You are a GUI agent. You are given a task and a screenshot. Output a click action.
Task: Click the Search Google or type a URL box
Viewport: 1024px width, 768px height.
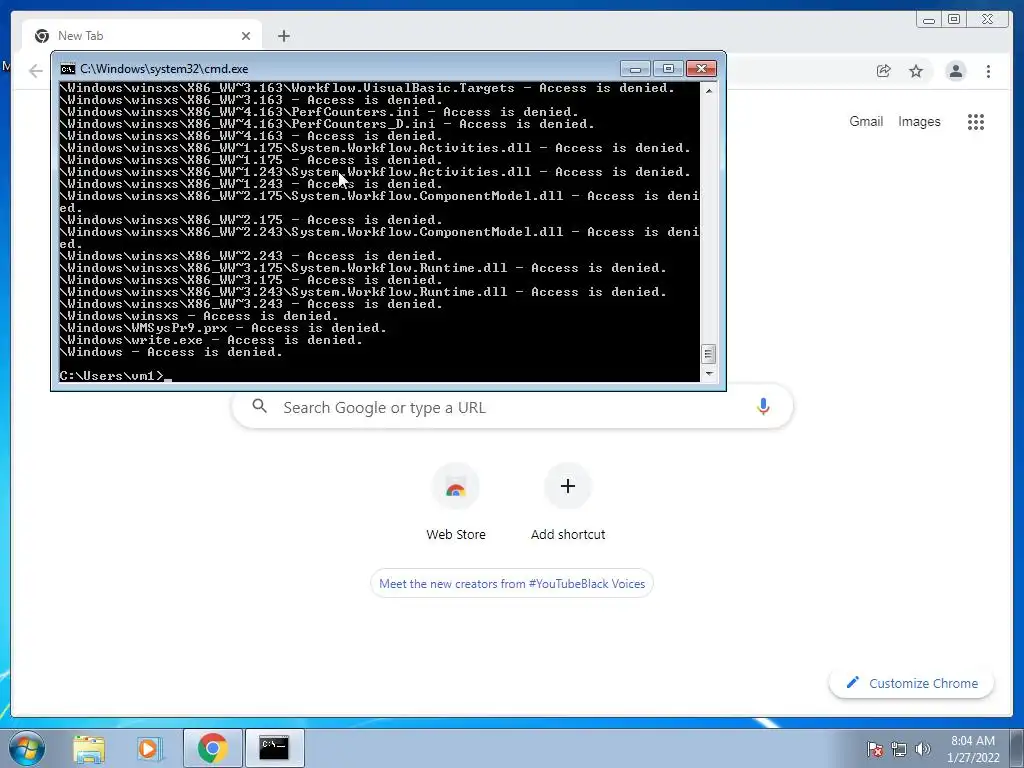[512, 407]
